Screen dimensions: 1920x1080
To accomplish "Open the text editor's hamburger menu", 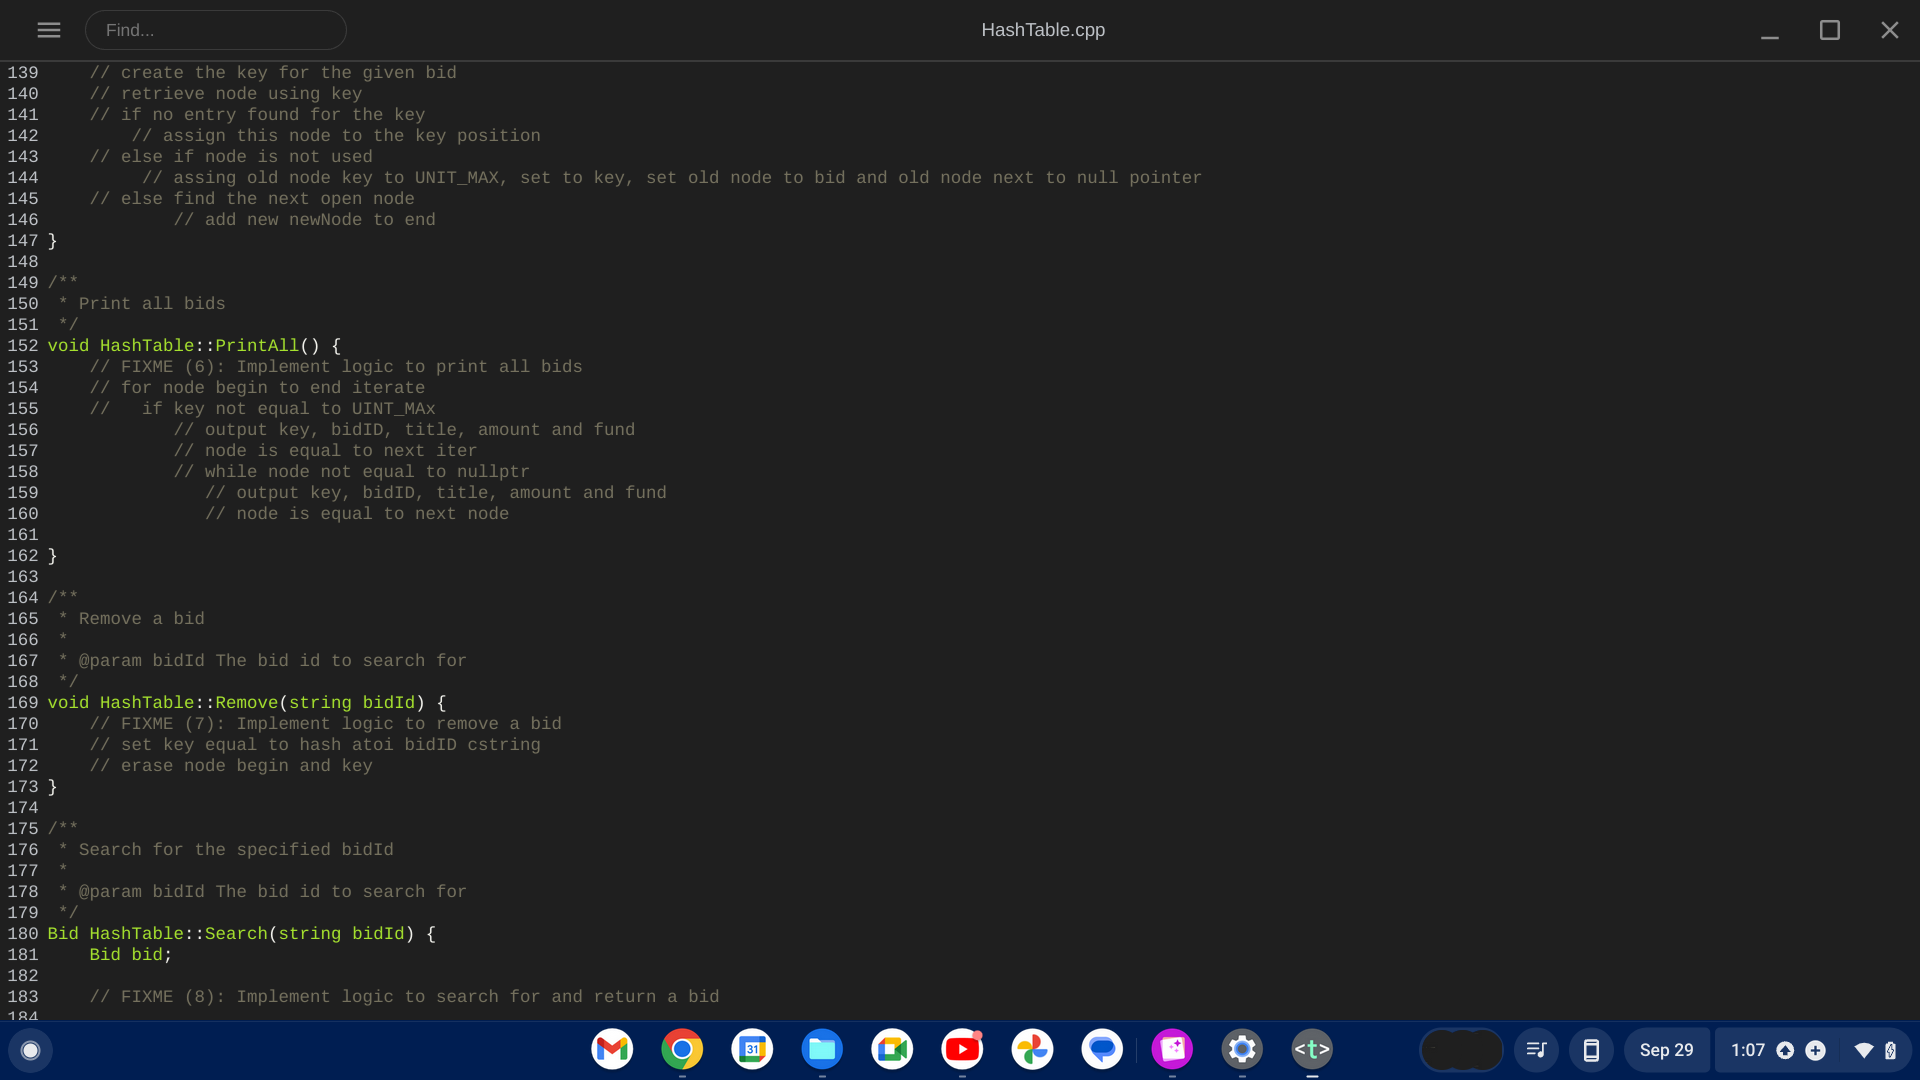I will 48,30.
